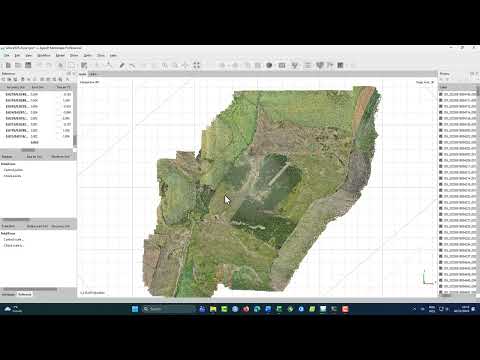480x360 pixels.
Task: Click the four-arrow Reset View icon
Action: click(x=197, y=65)
